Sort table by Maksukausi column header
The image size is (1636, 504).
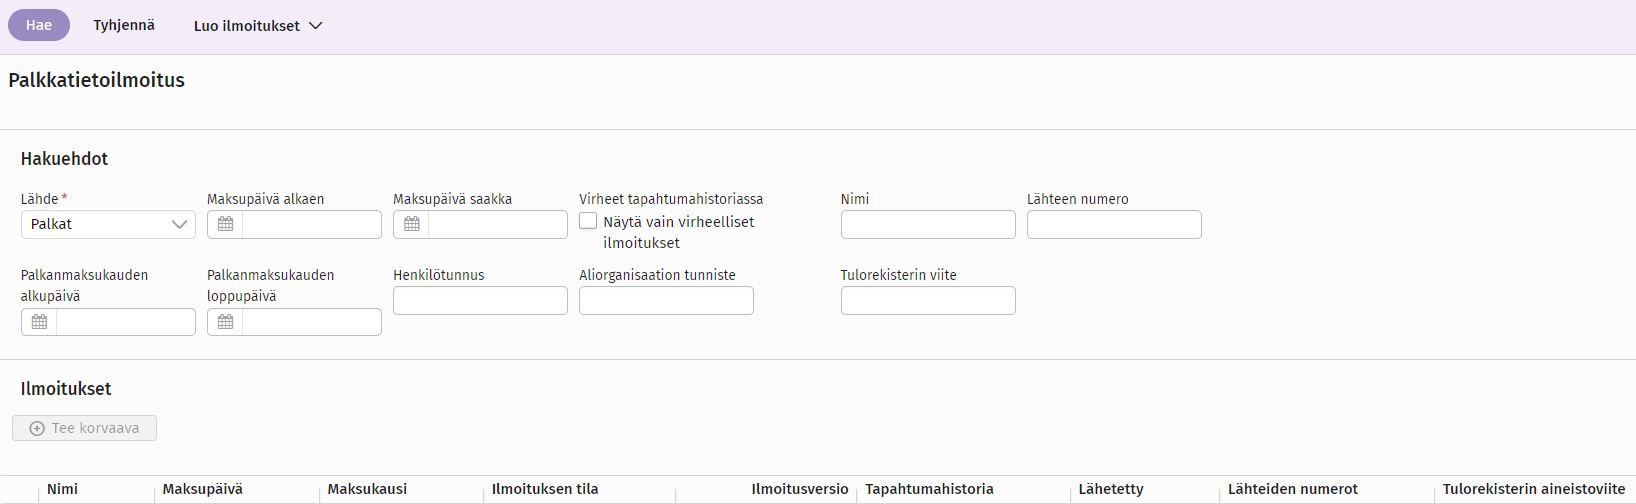[367, 489]
